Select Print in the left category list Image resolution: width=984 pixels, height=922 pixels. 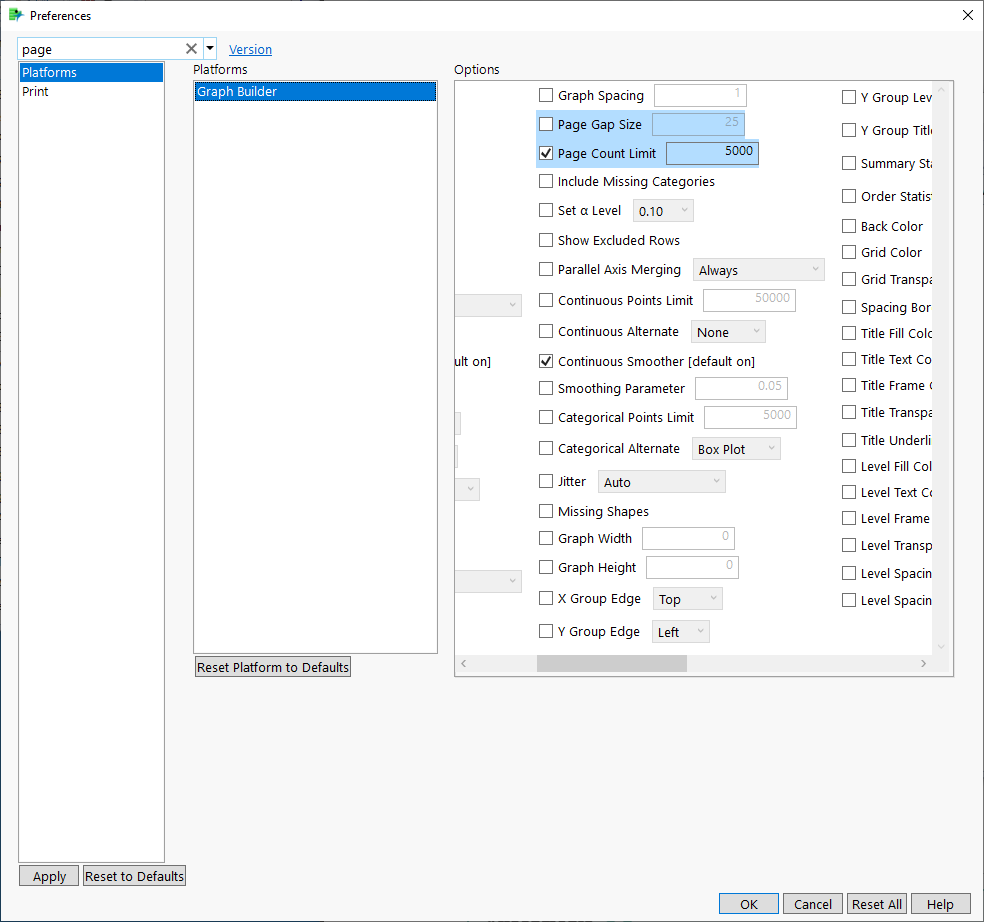pos(35,91)
